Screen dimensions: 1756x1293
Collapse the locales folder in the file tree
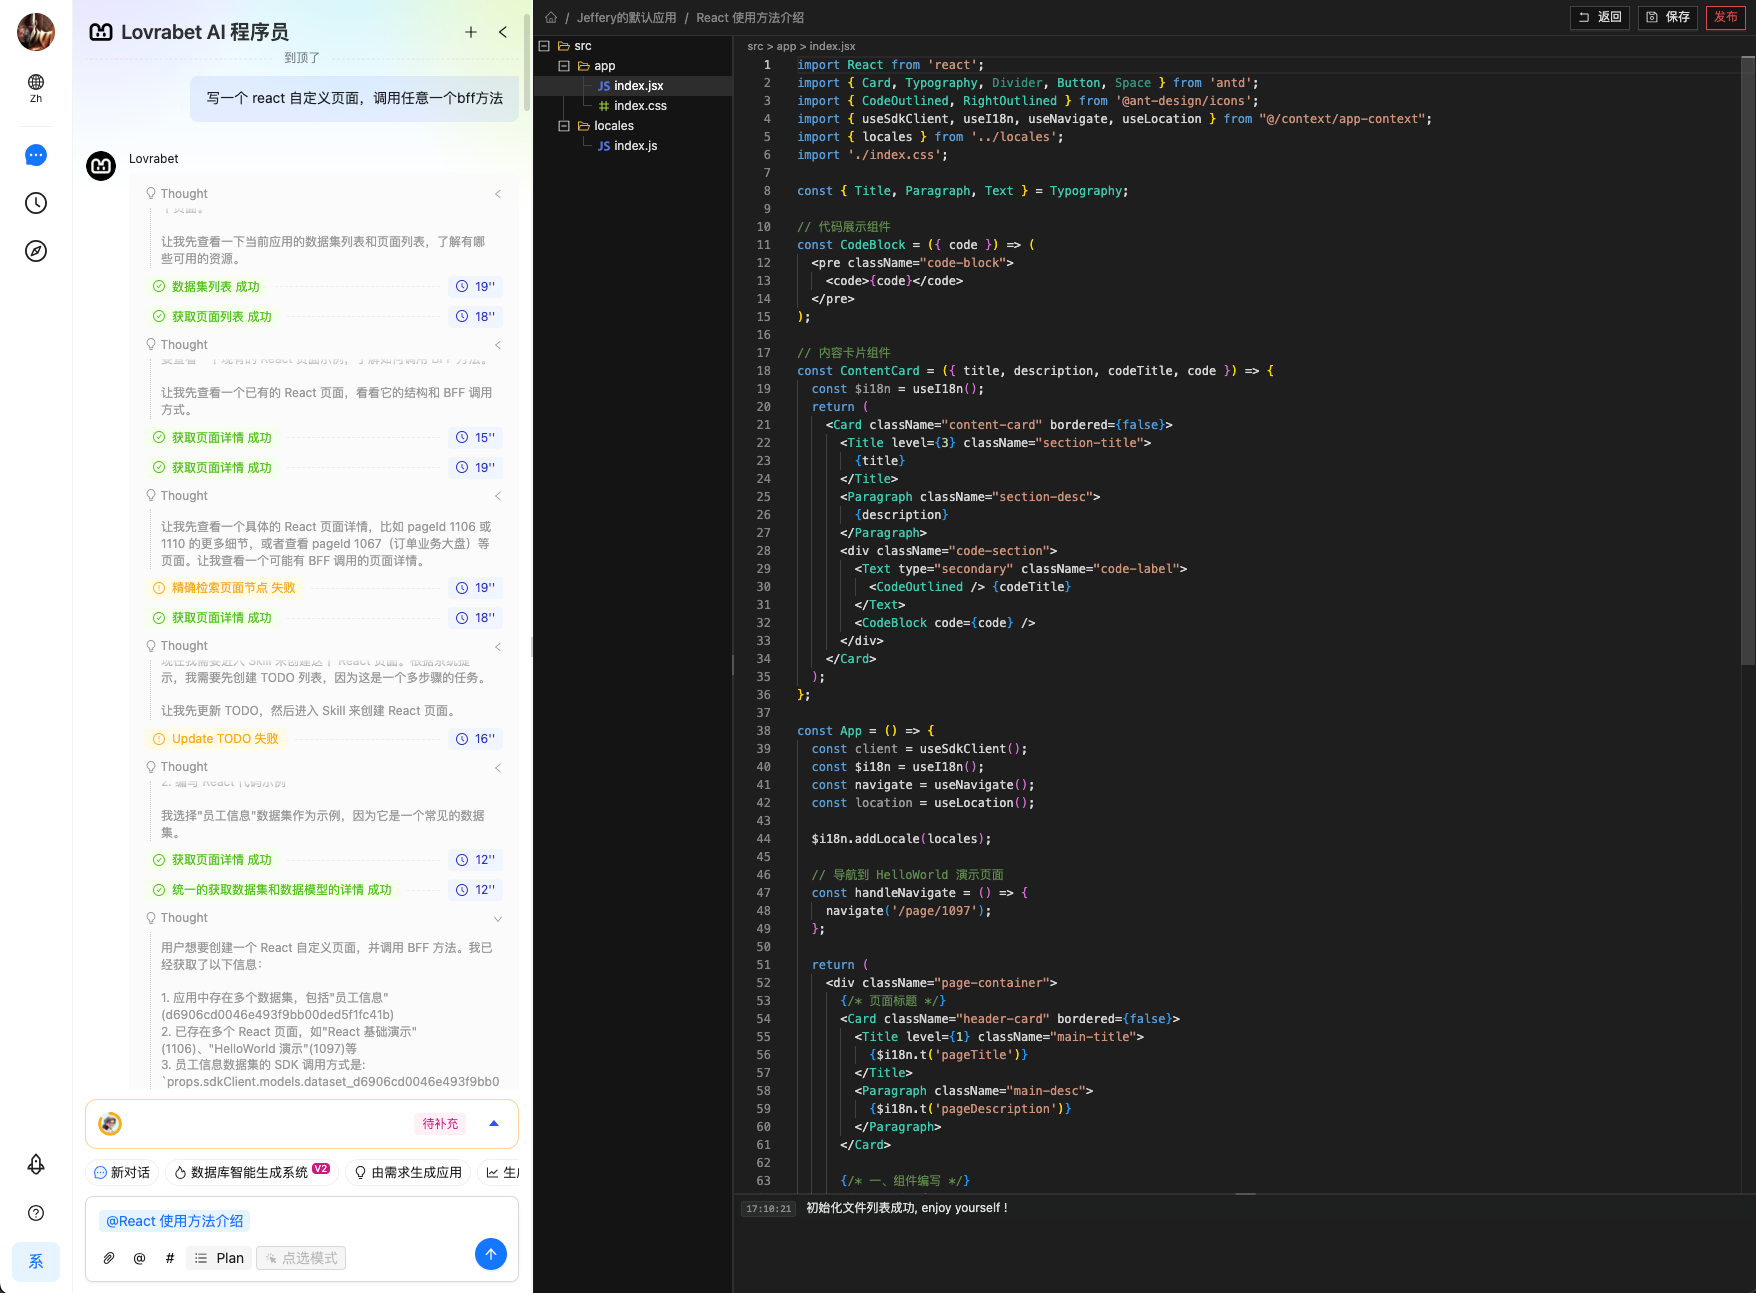(x=564, y=126)
